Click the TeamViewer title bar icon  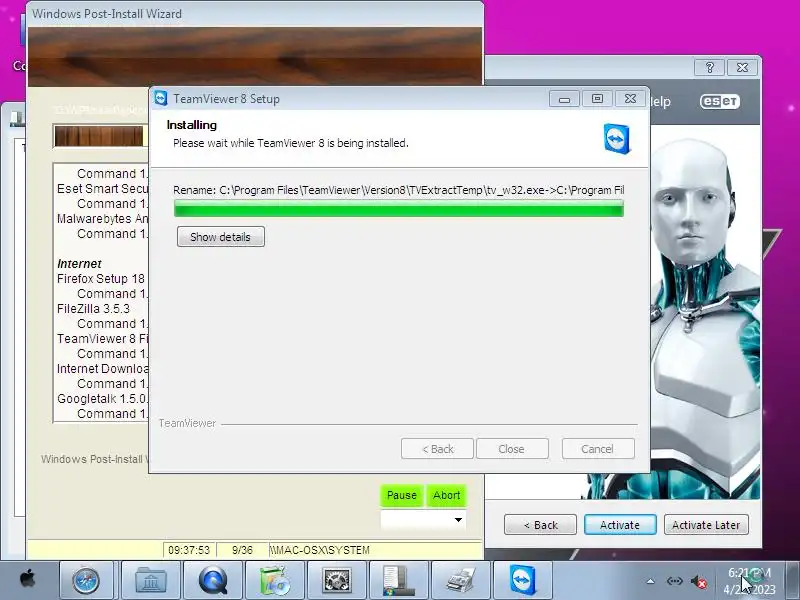point(161,98)
